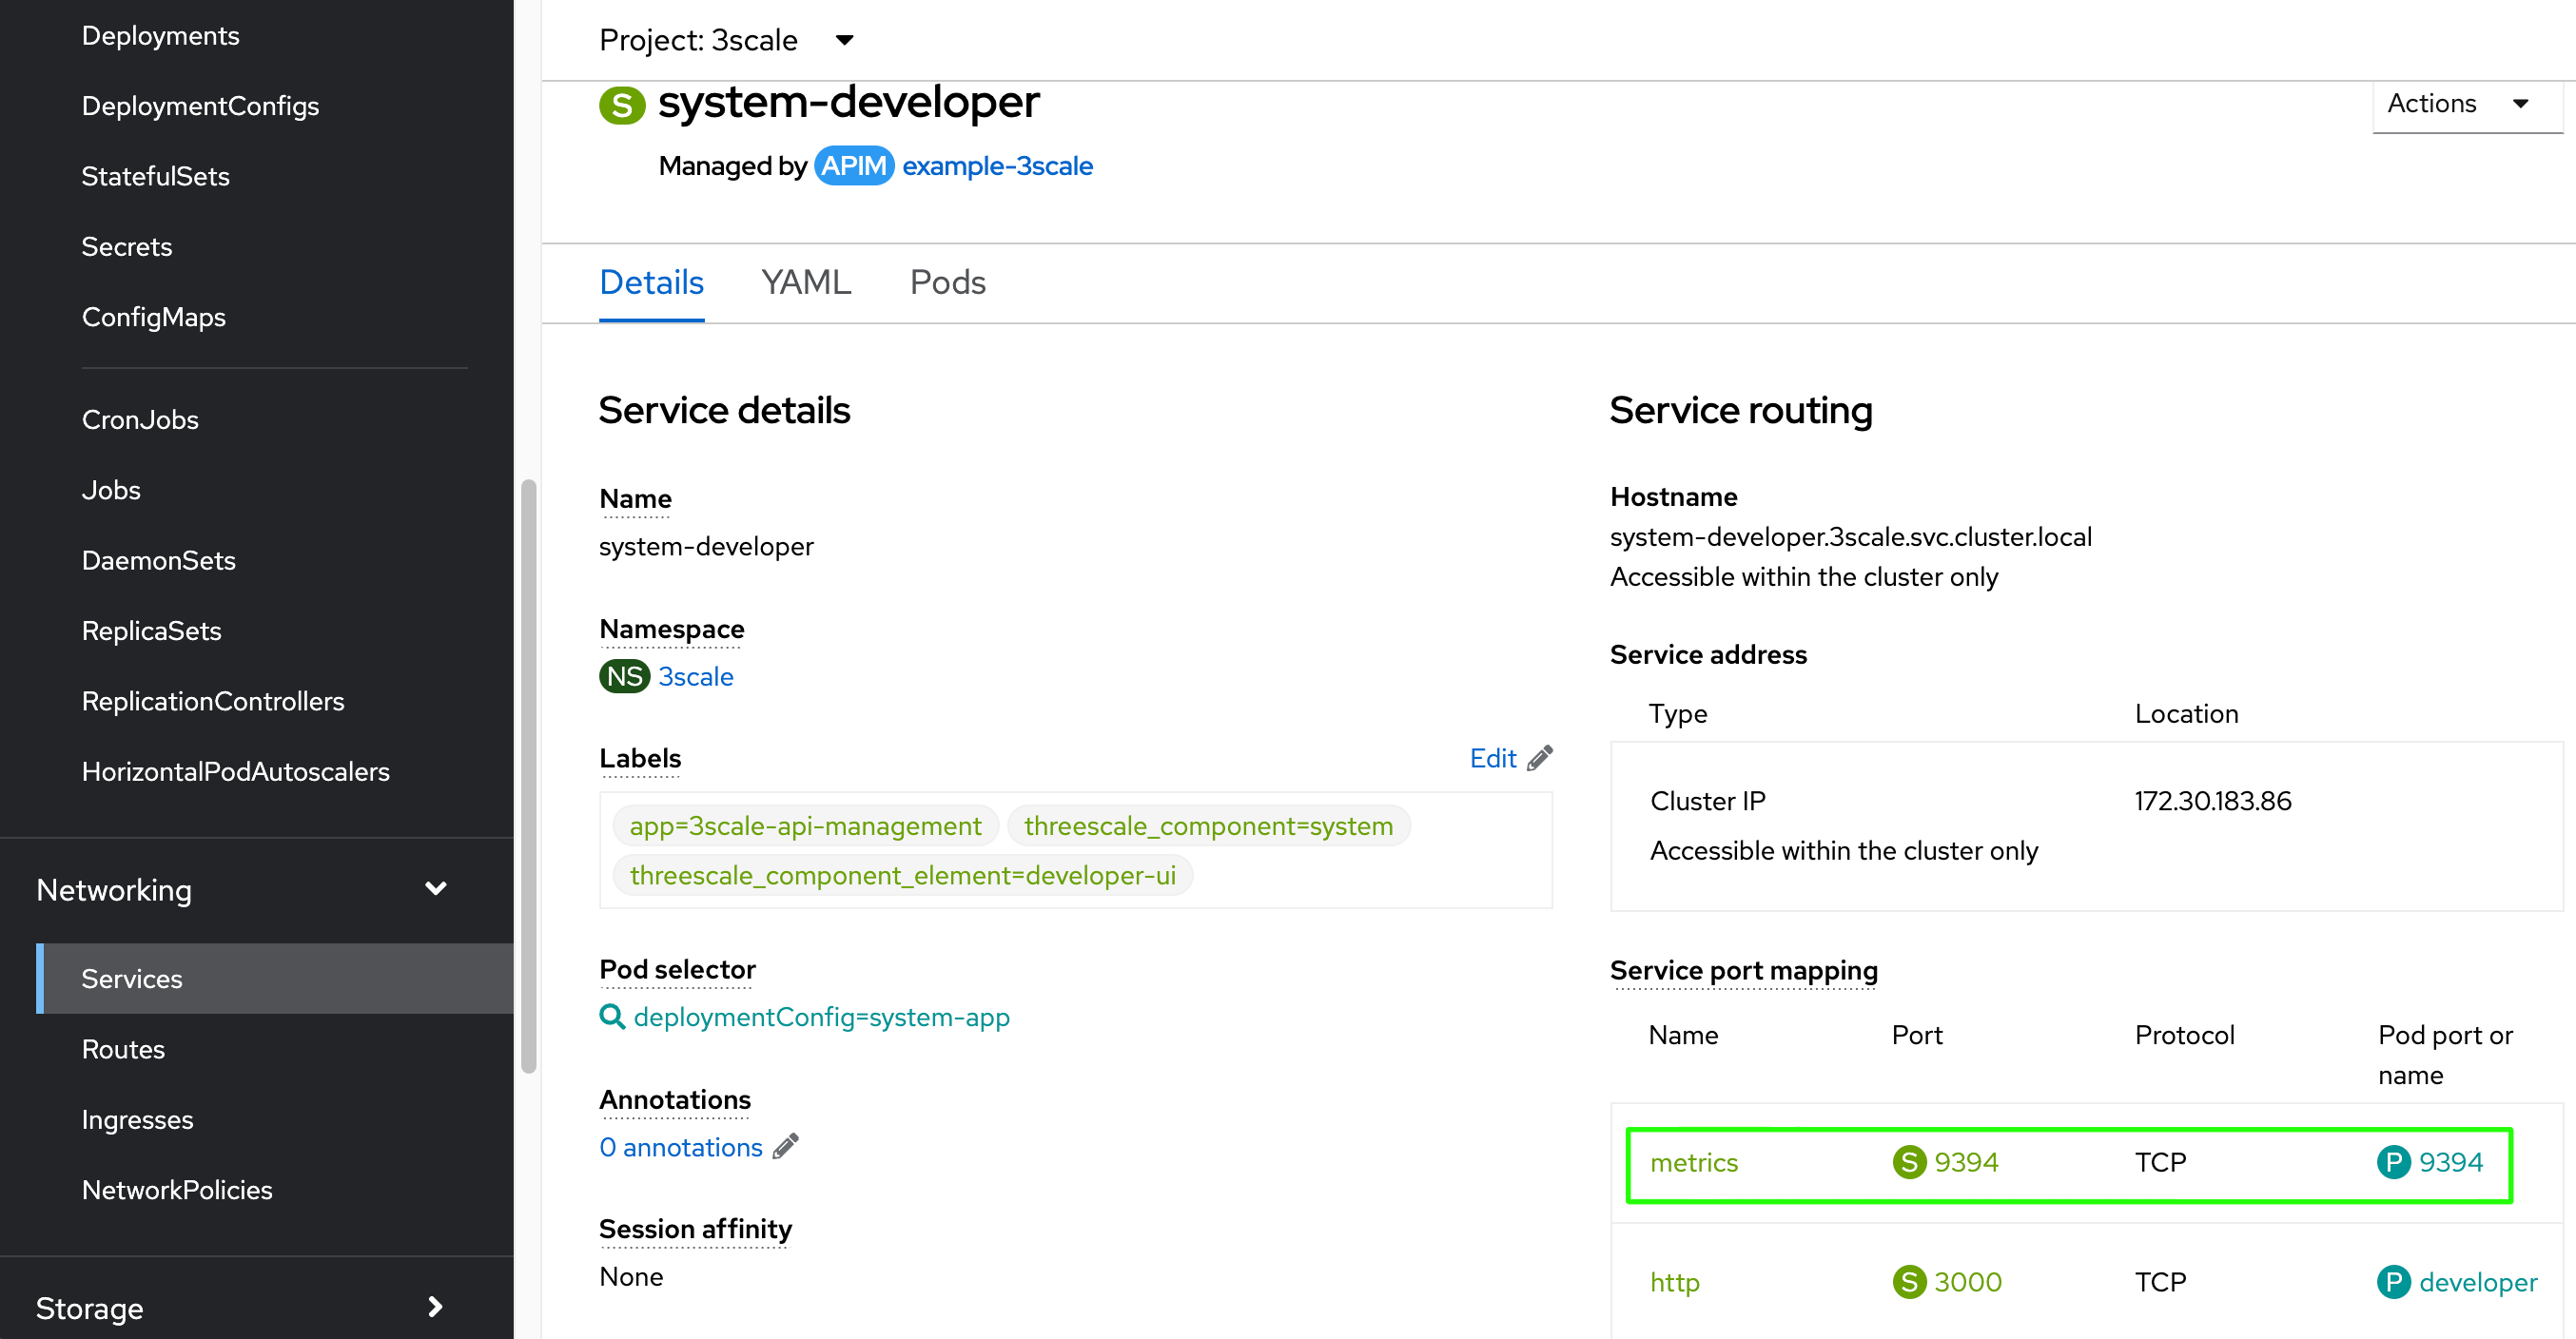Open the 3scale namespace link
Screen dimensions: 2576x1339
point(696,677)
